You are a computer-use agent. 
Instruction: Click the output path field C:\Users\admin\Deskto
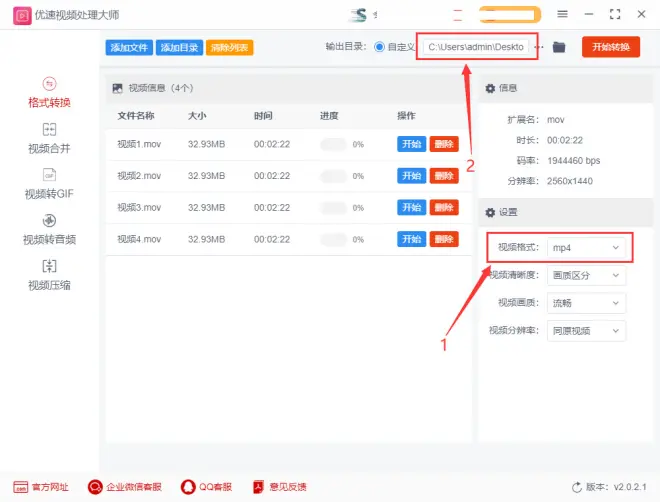(477, 47)
